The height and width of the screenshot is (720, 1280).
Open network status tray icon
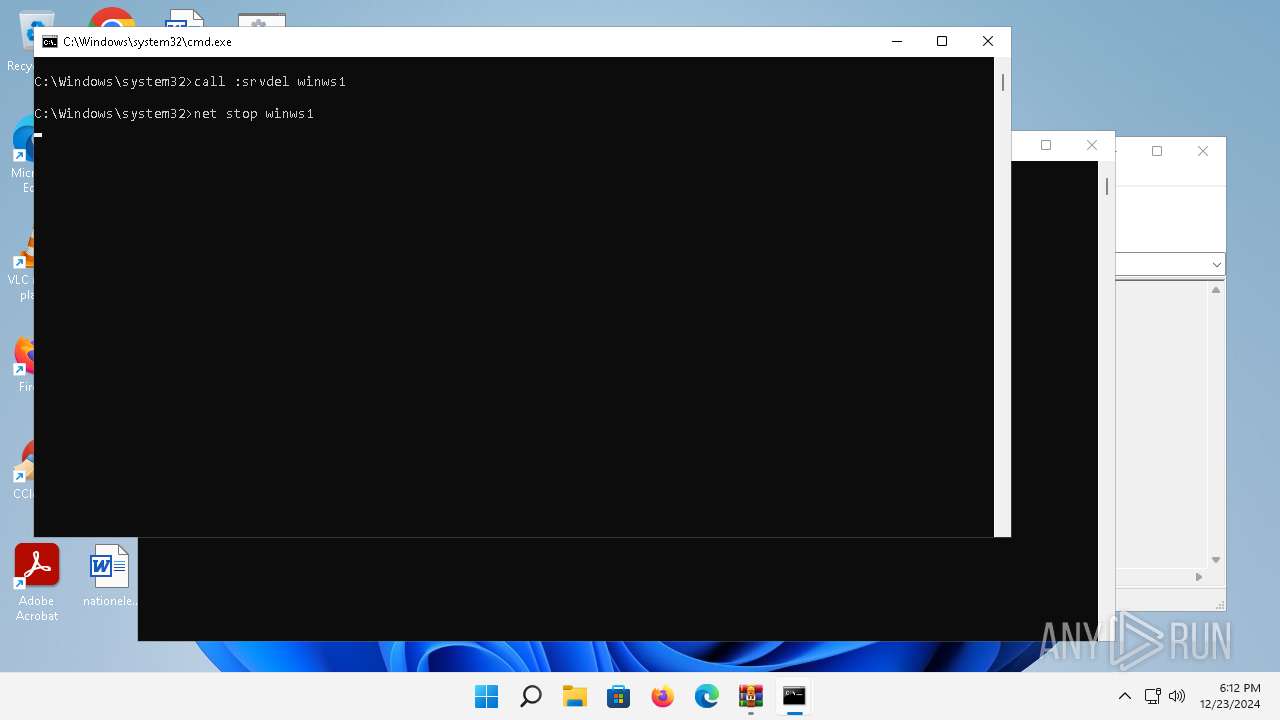click(x=1152, y=696)
